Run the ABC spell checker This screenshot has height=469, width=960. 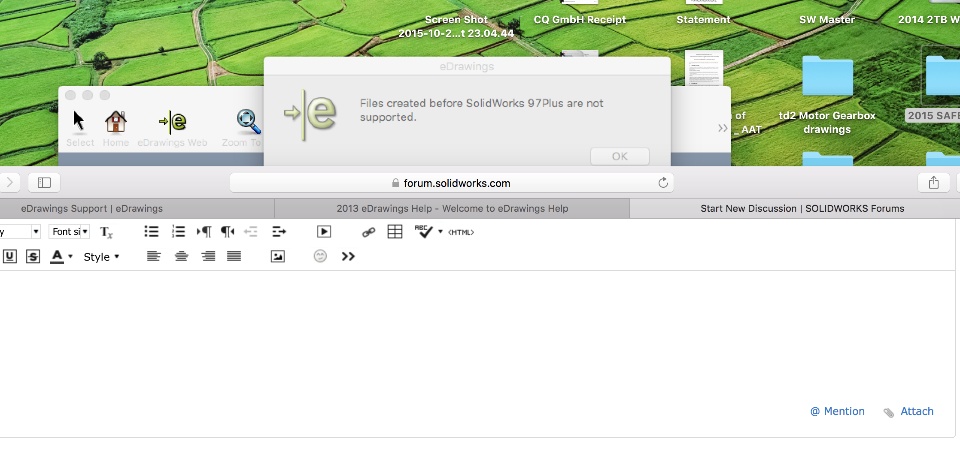424,231
